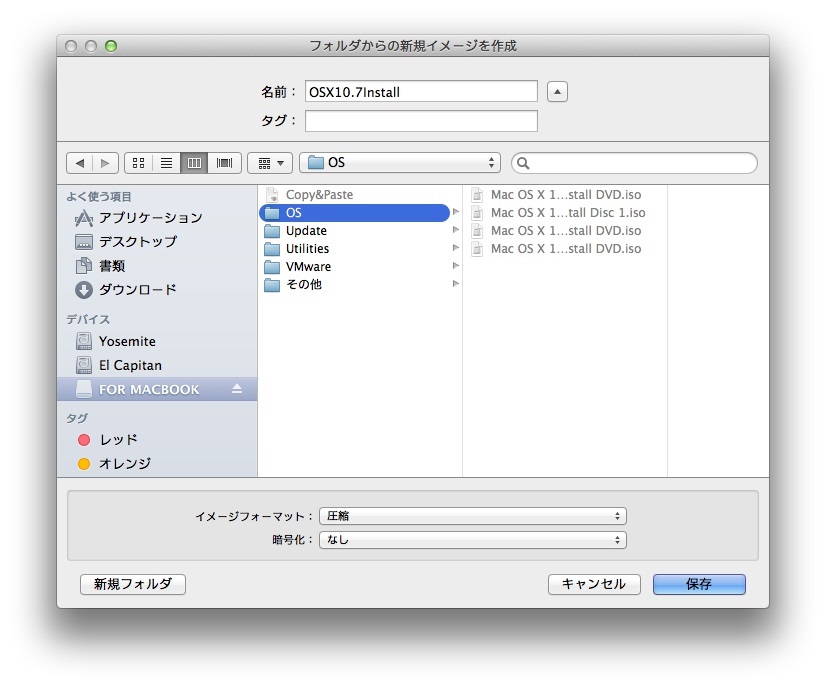826x687 pixels.
Task: Collapse the dialog with the triangle button
Action: 557,92
